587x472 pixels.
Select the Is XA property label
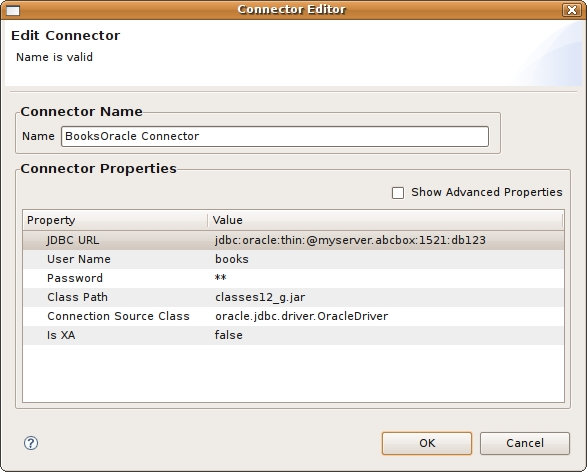pyautogui.click(x=61, y=335)
